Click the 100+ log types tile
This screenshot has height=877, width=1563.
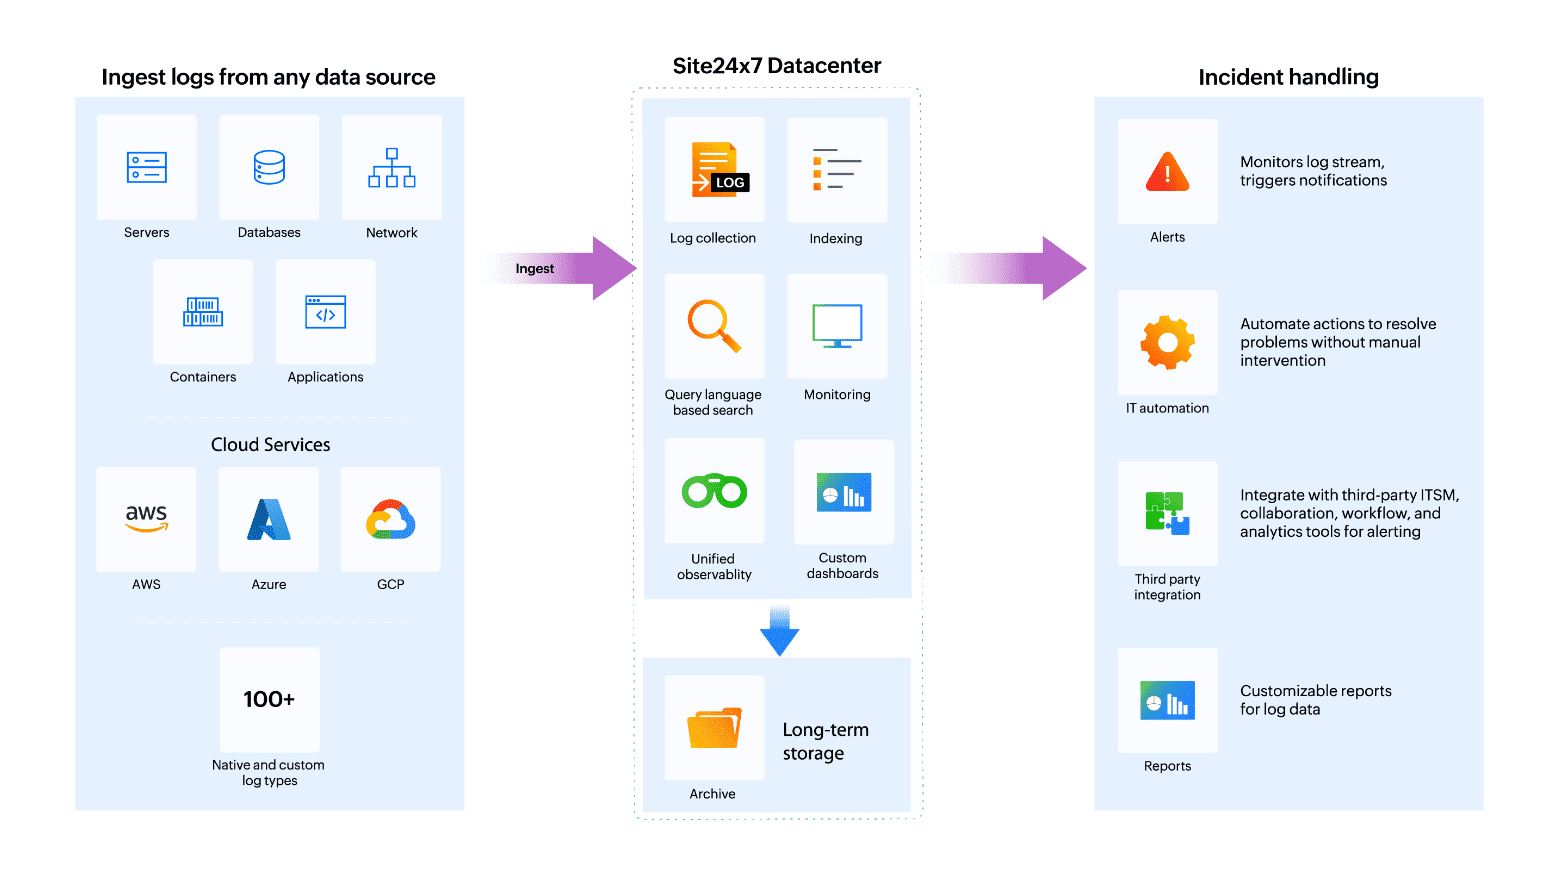click(x=270, y=699)
